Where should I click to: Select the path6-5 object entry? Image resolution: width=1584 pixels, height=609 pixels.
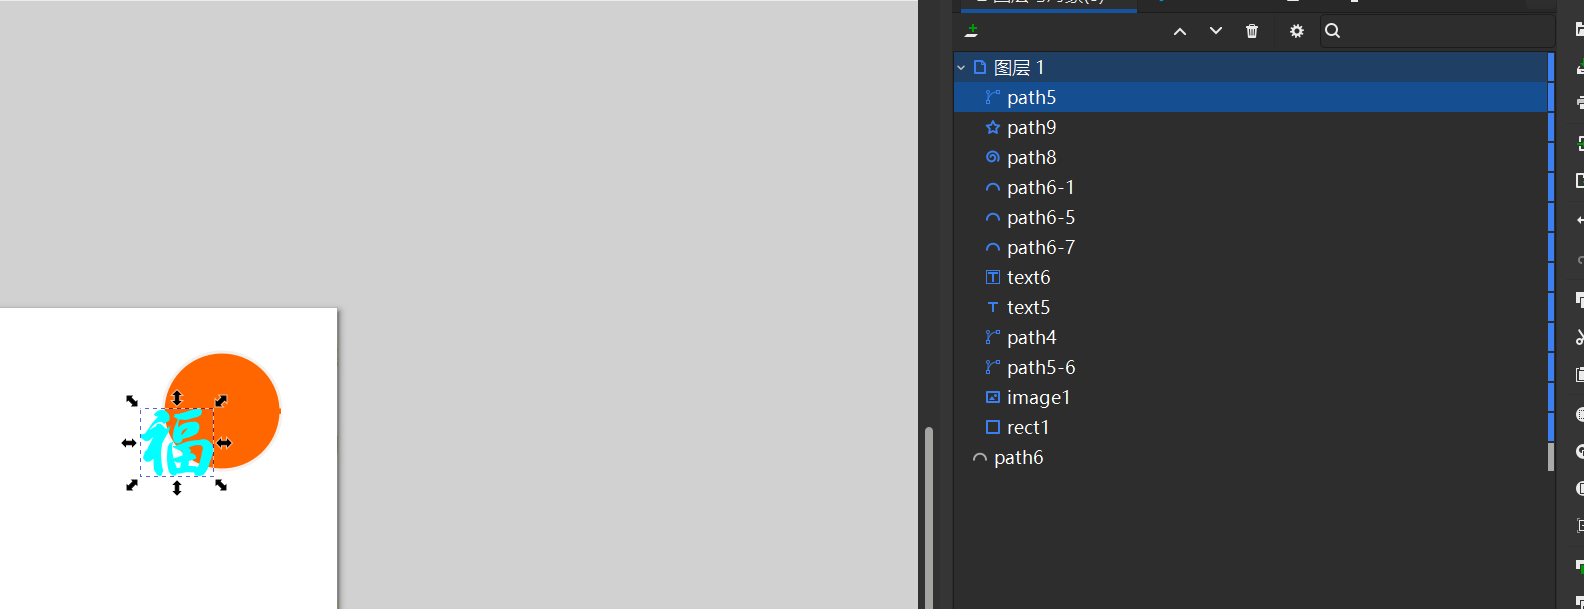tap(1041, 218)
